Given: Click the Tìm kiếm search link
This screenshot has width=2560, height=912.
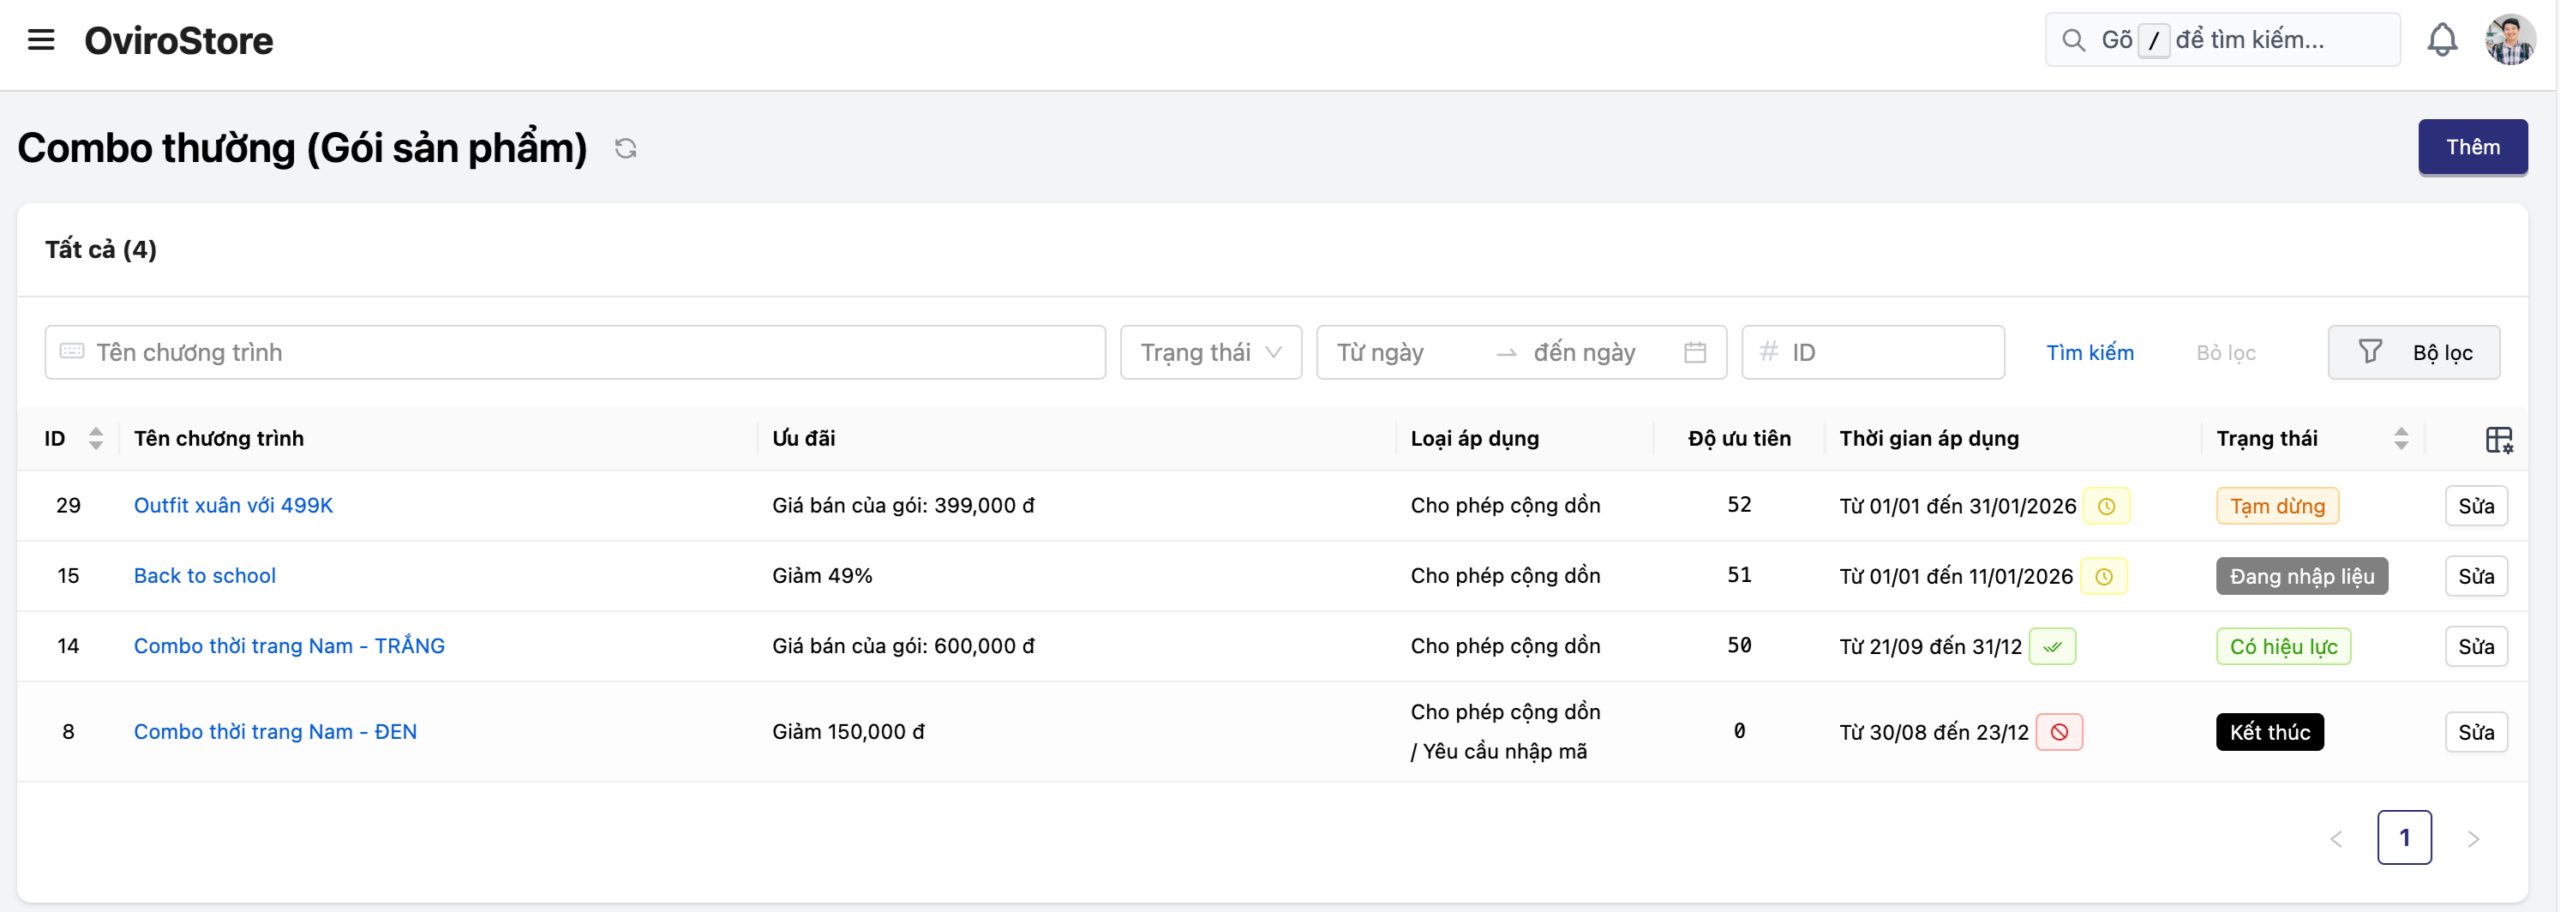Looking at the screenshot, I should (x=2089, y=353).
